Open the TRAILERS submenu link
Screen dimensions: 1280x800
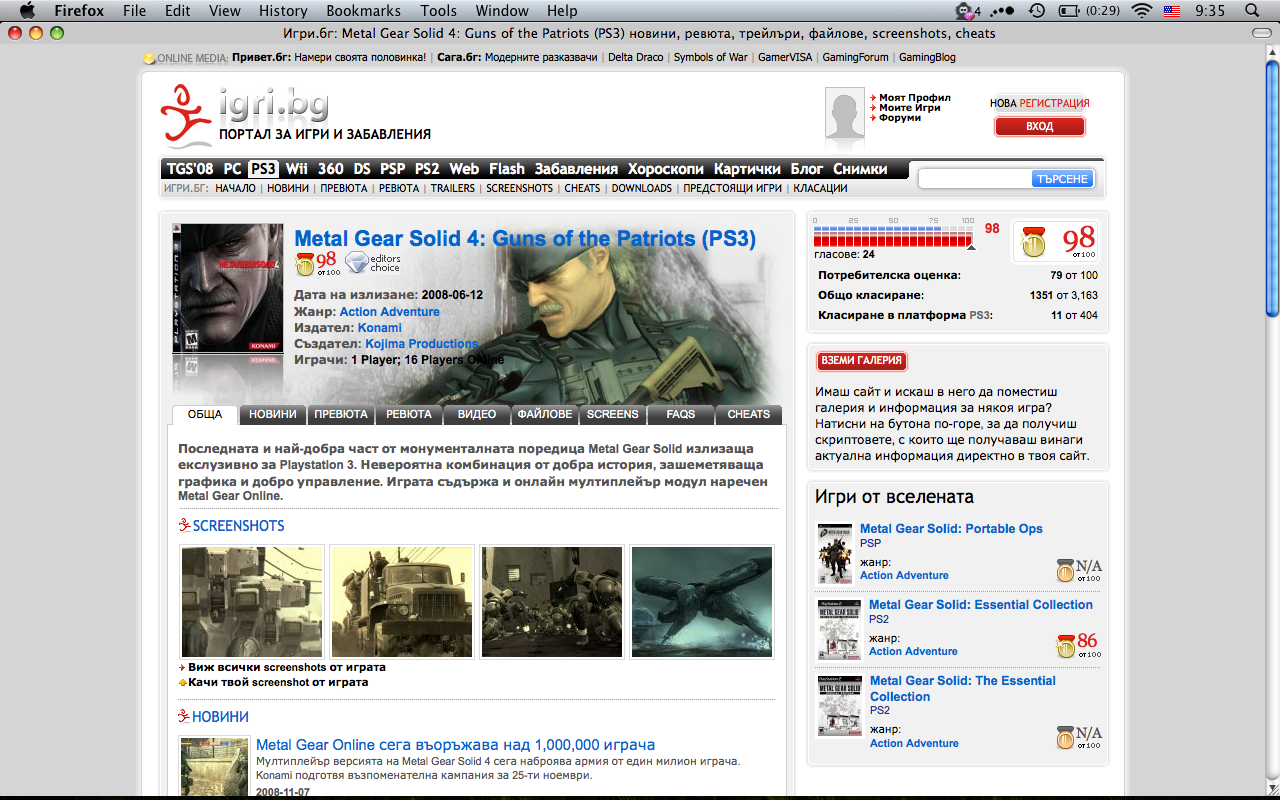(453, 188)
